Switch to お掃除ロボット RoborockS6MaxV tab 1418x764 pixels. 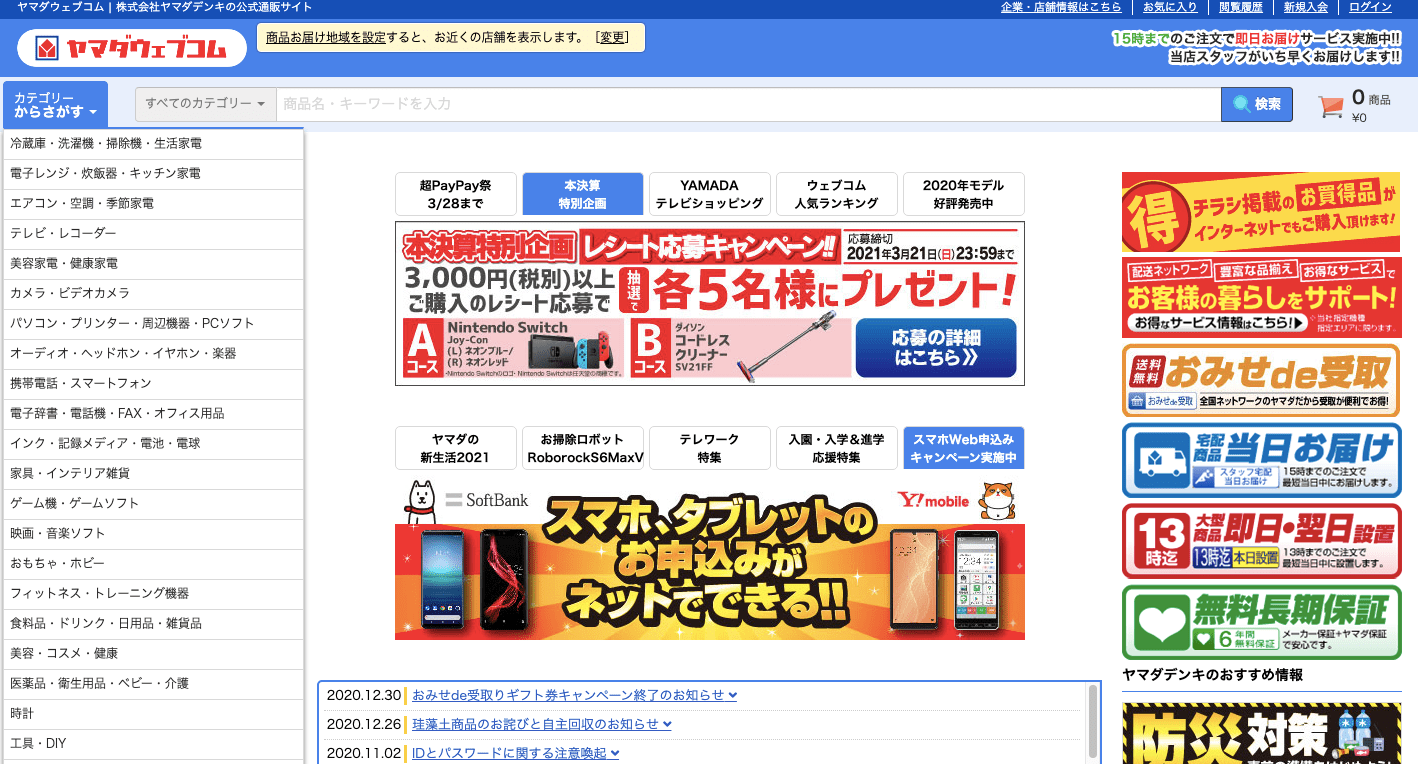coord(583,448)
